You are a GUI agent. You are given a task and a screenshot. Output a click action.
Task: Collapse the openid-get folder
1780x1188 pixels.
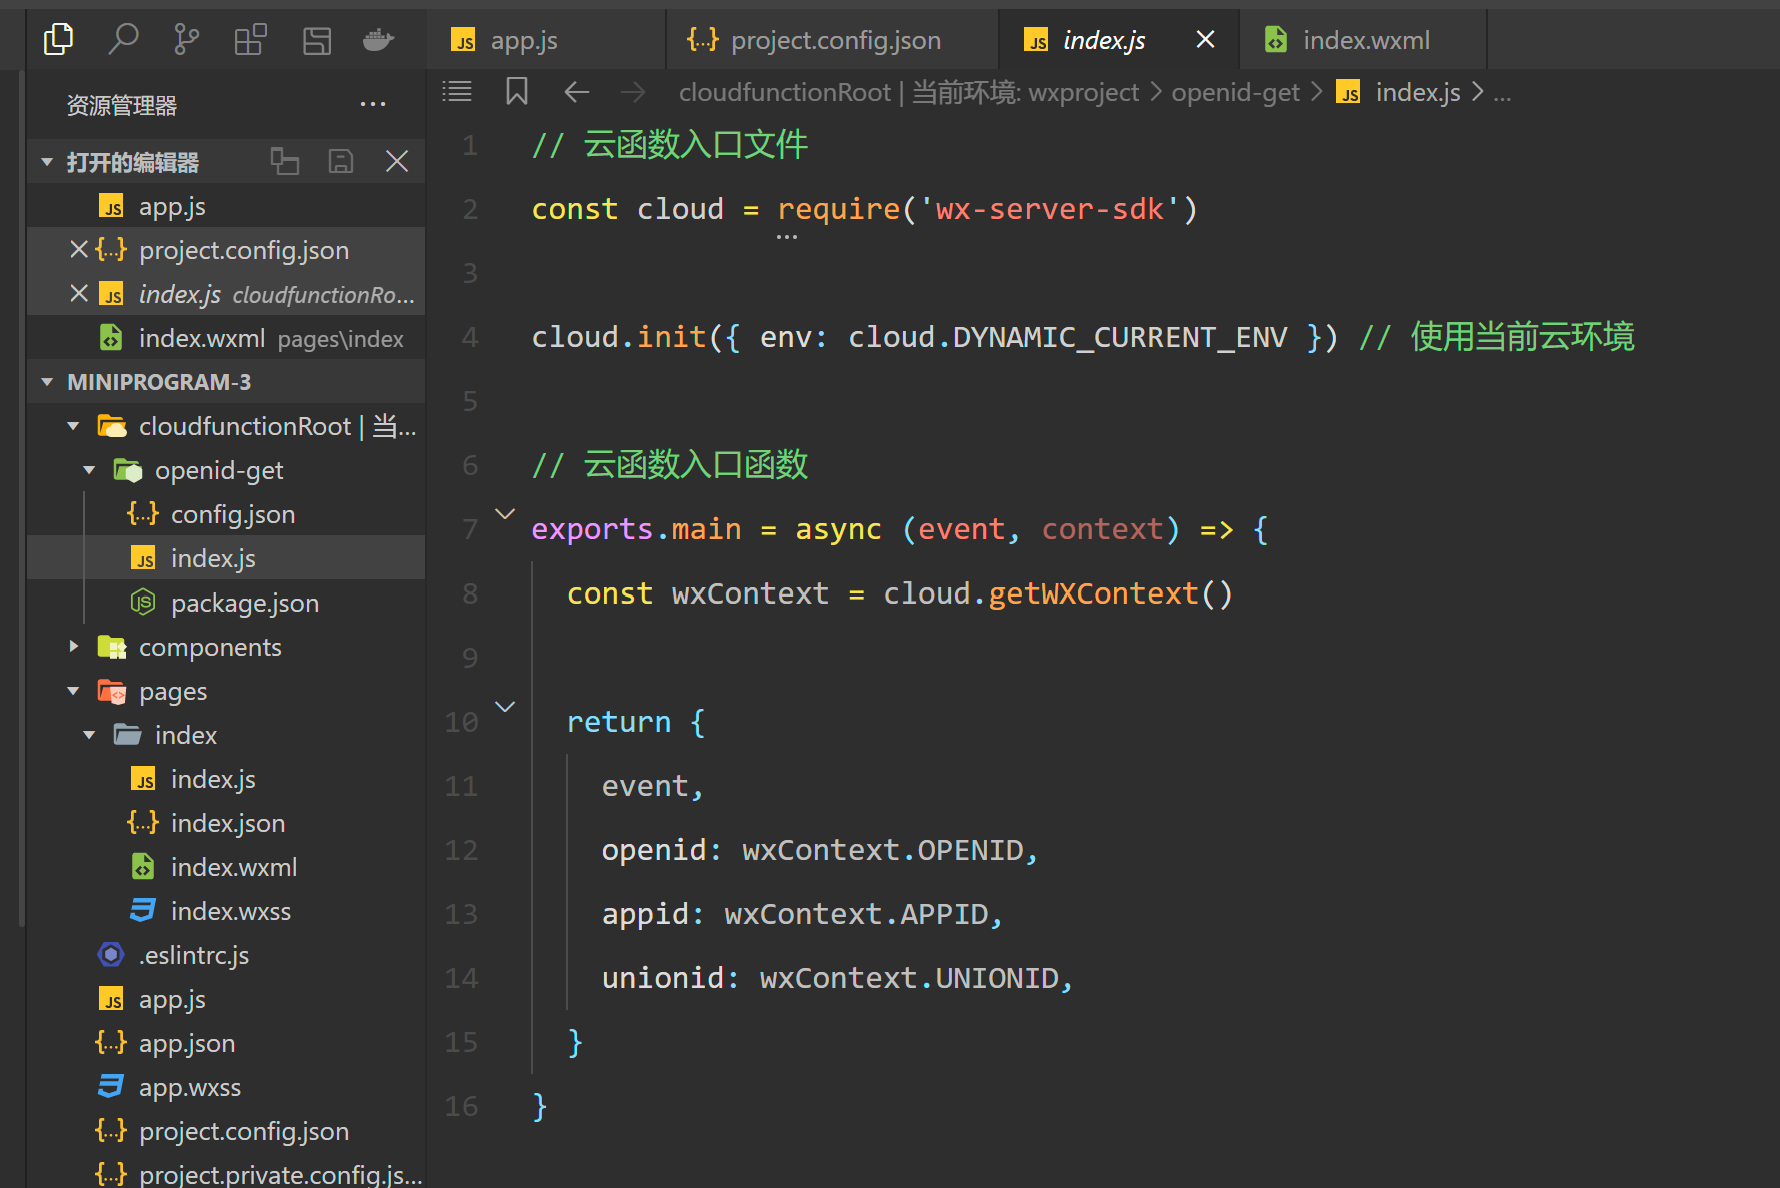89,469
